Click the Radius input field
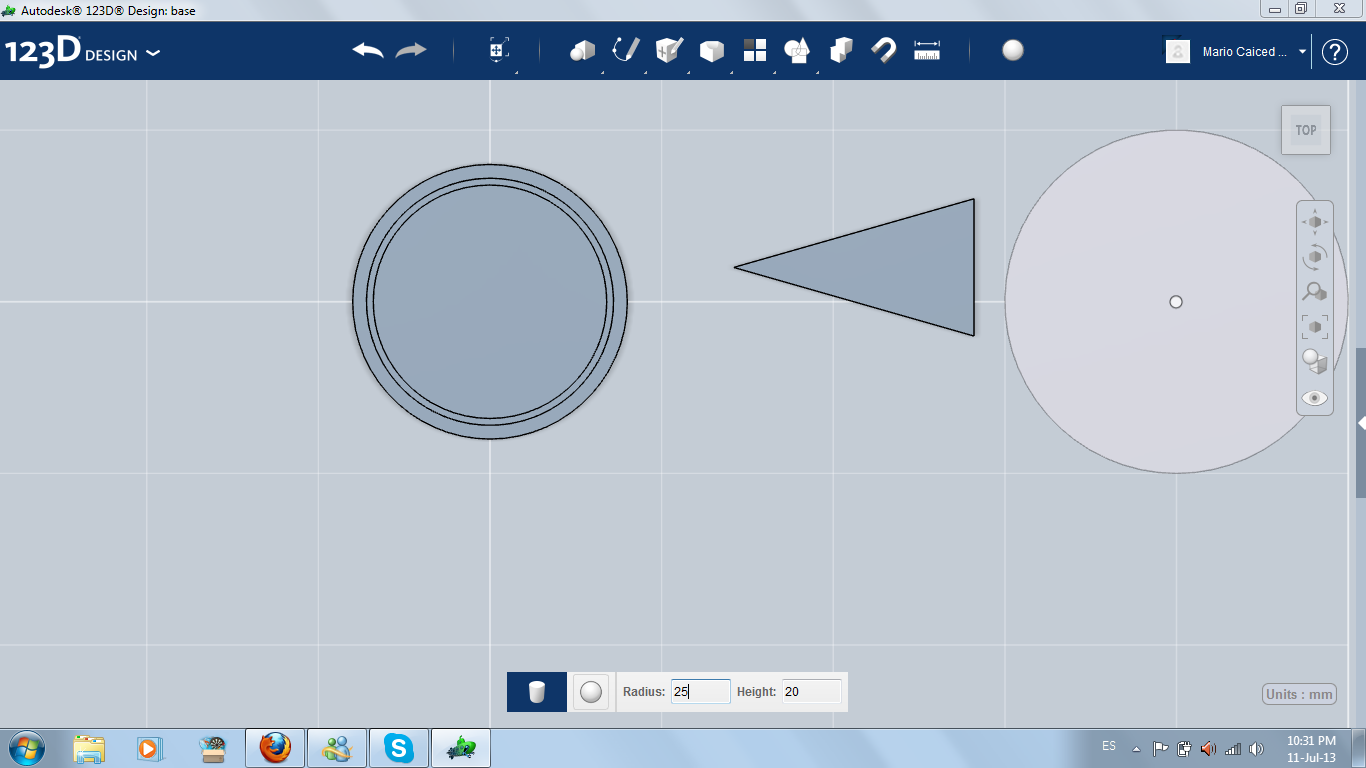 [700, 691]
